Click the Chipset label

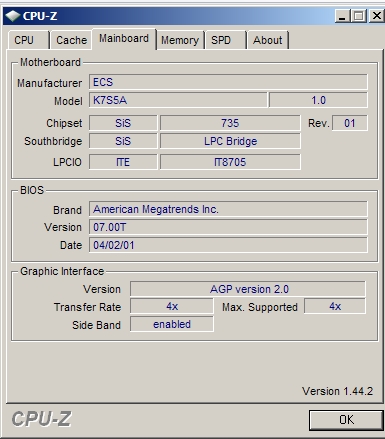[64, 123]
